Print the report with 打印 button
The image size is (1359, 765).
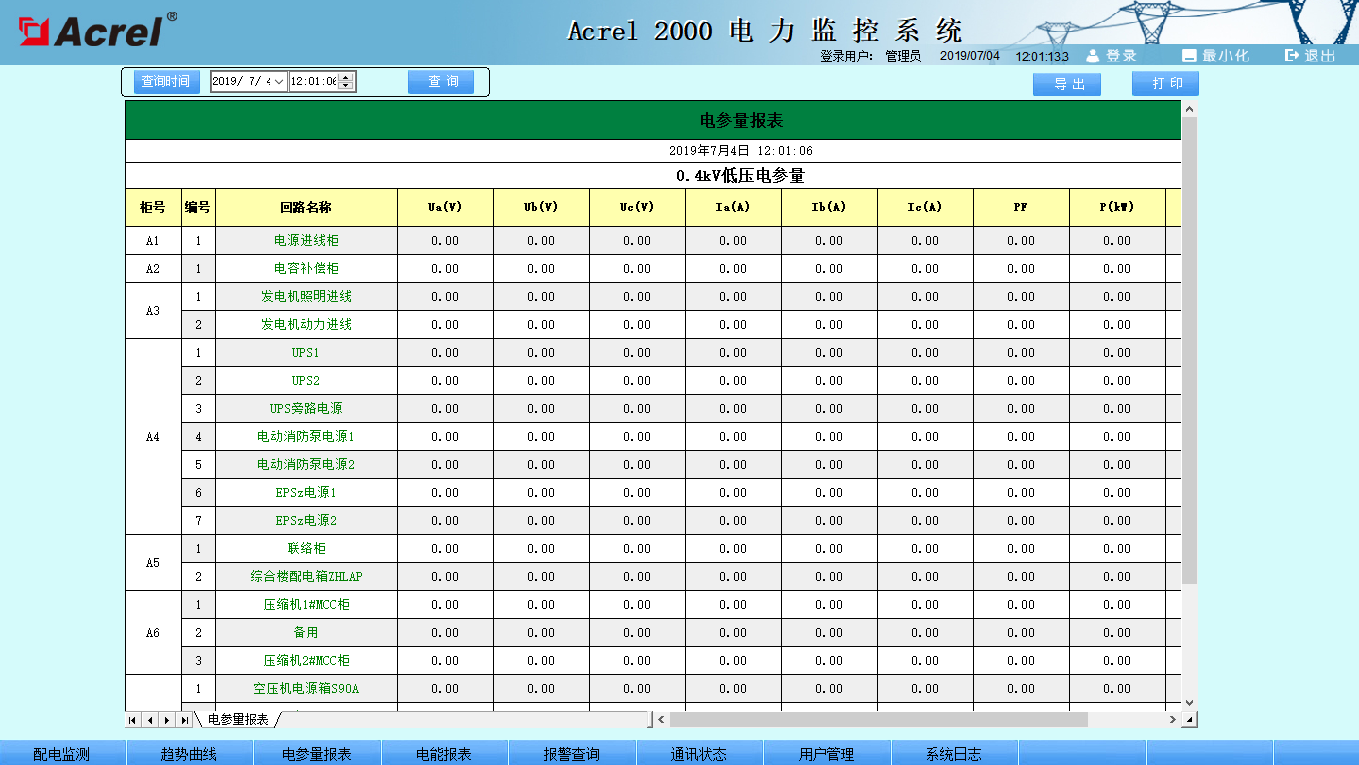(1164, 84)
